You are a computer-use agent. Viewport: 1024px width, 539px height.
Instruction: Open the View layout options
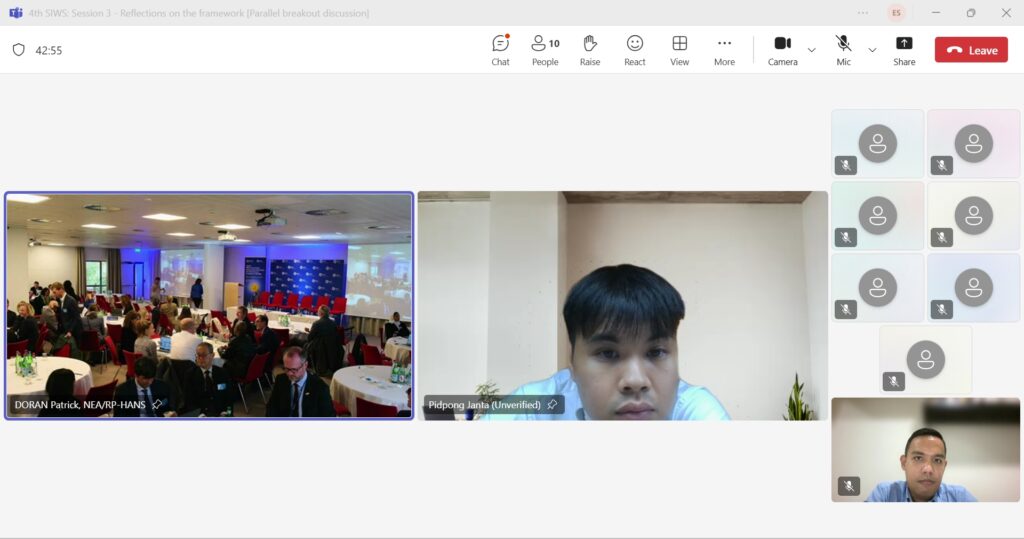[x=679, y=50]
